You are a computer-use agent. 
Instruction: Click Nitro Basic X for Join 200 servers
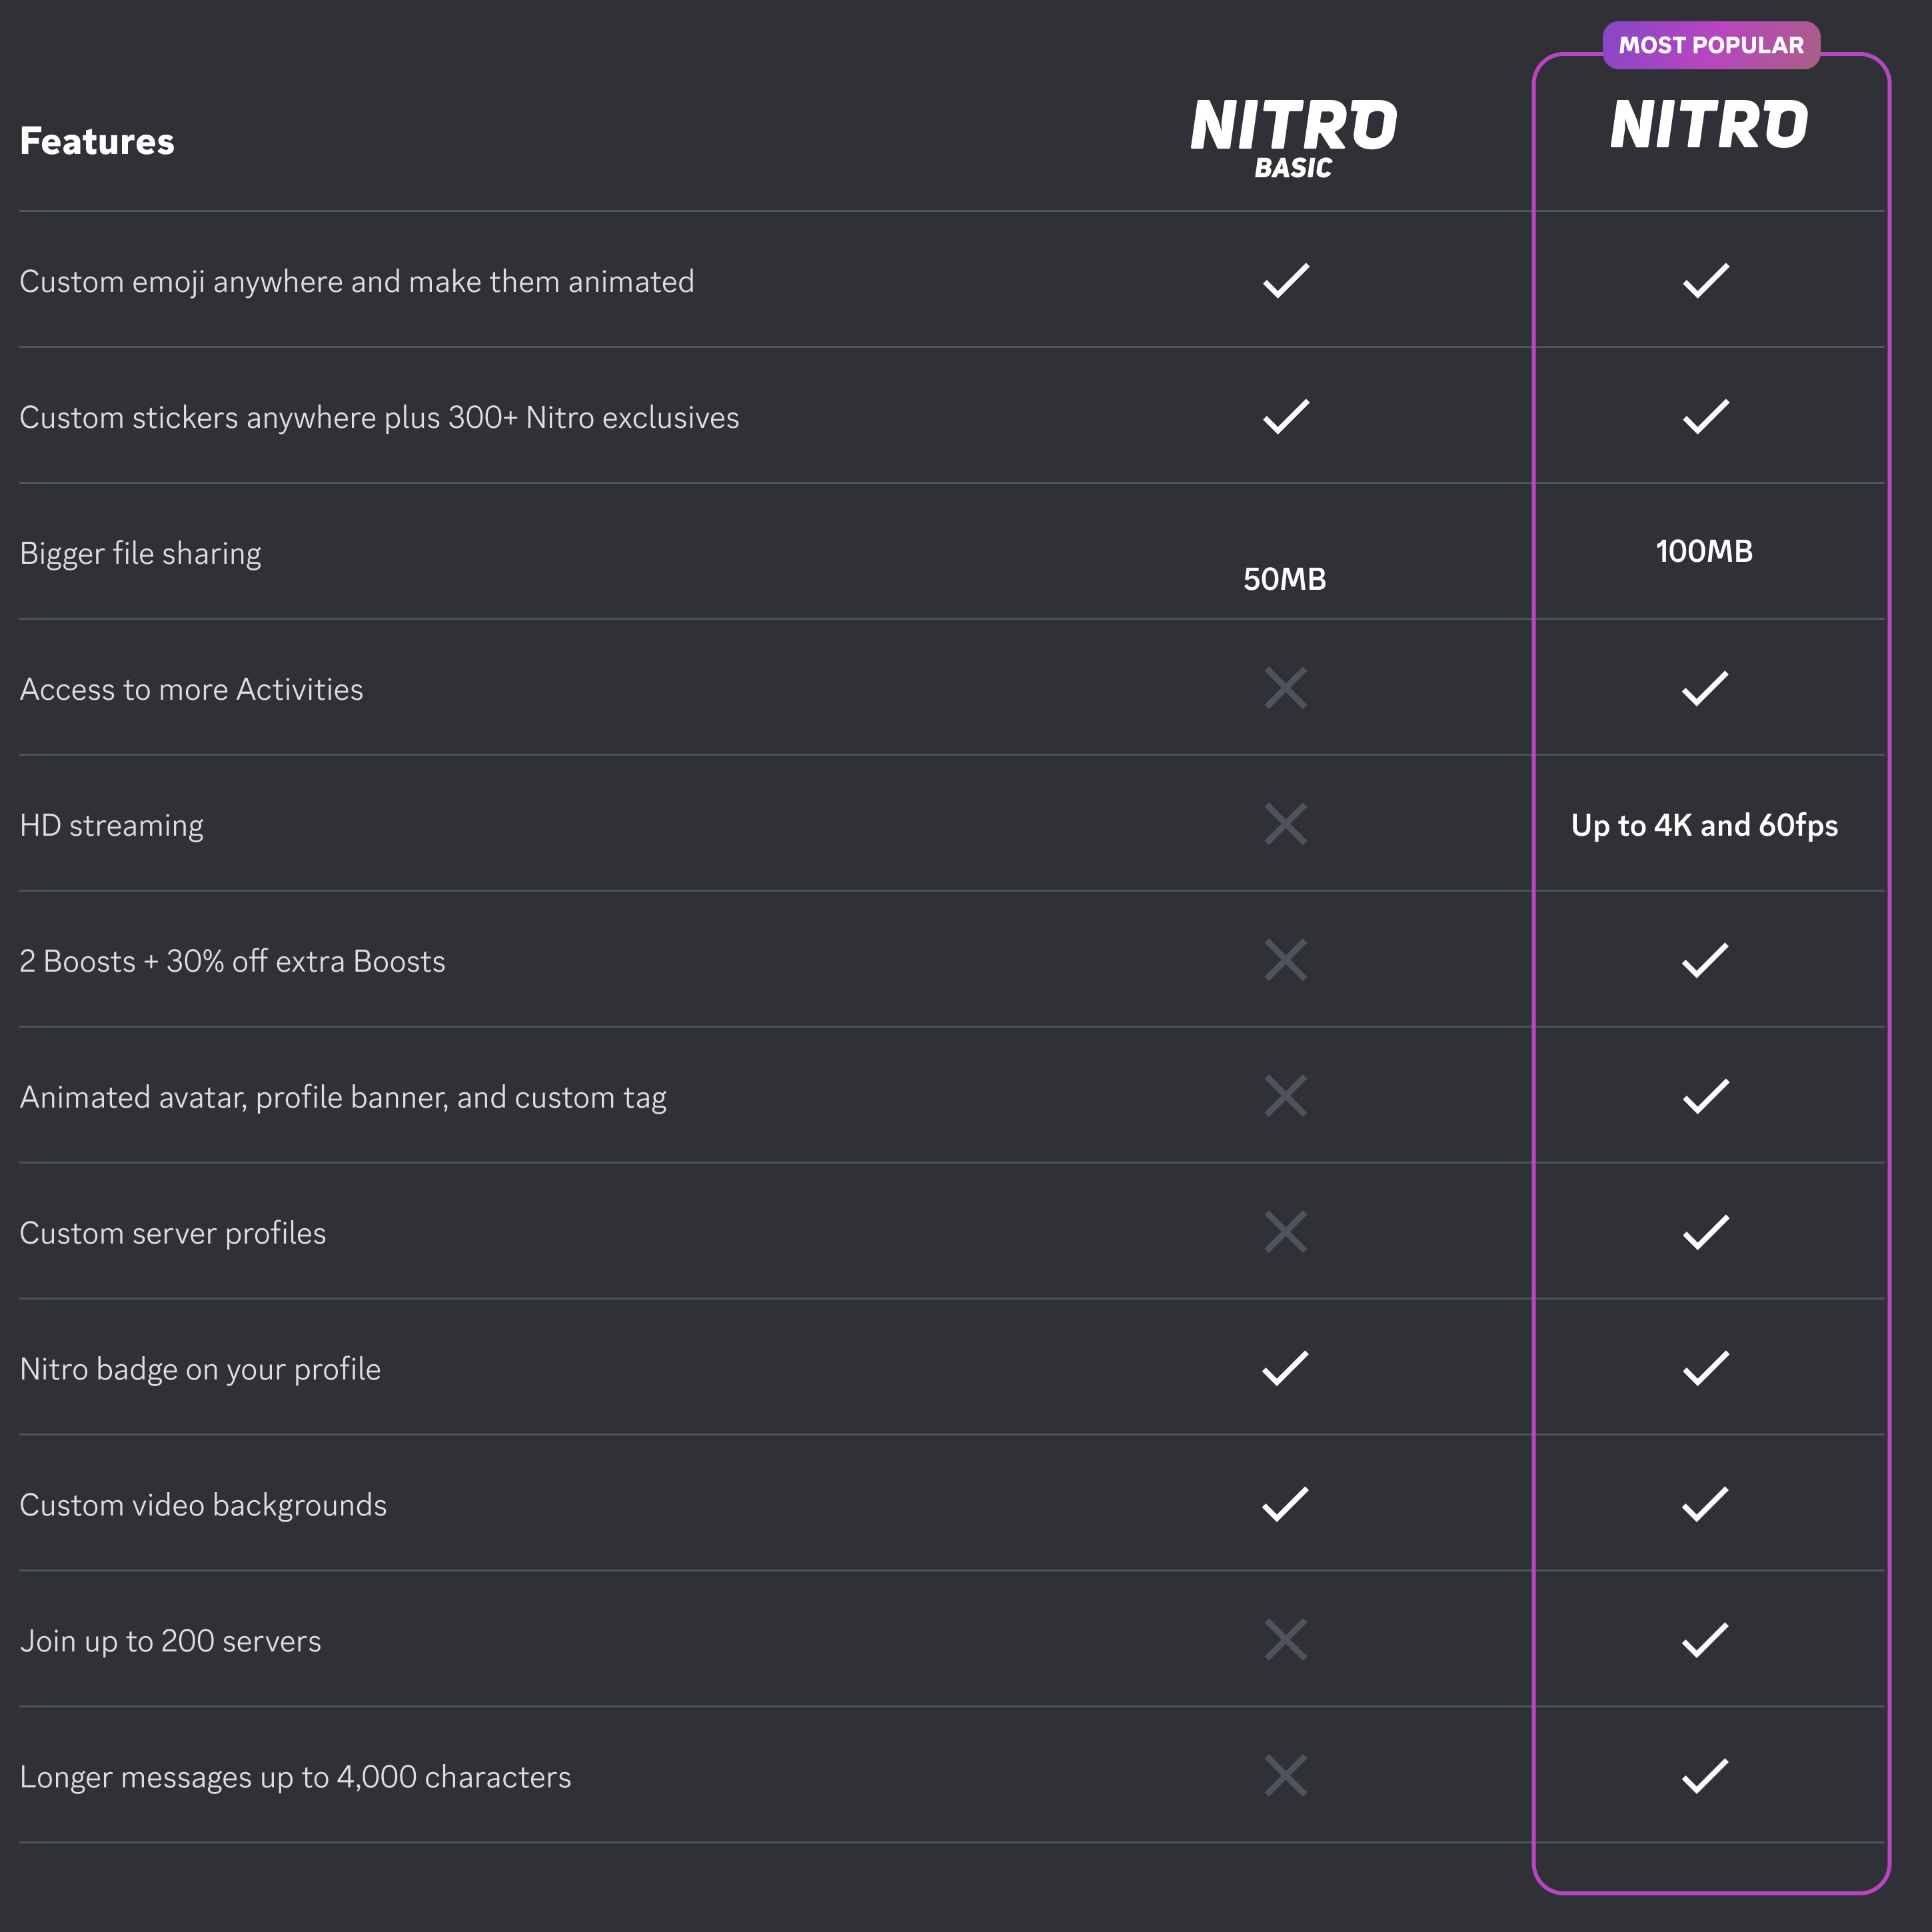click(1286, 1640)
